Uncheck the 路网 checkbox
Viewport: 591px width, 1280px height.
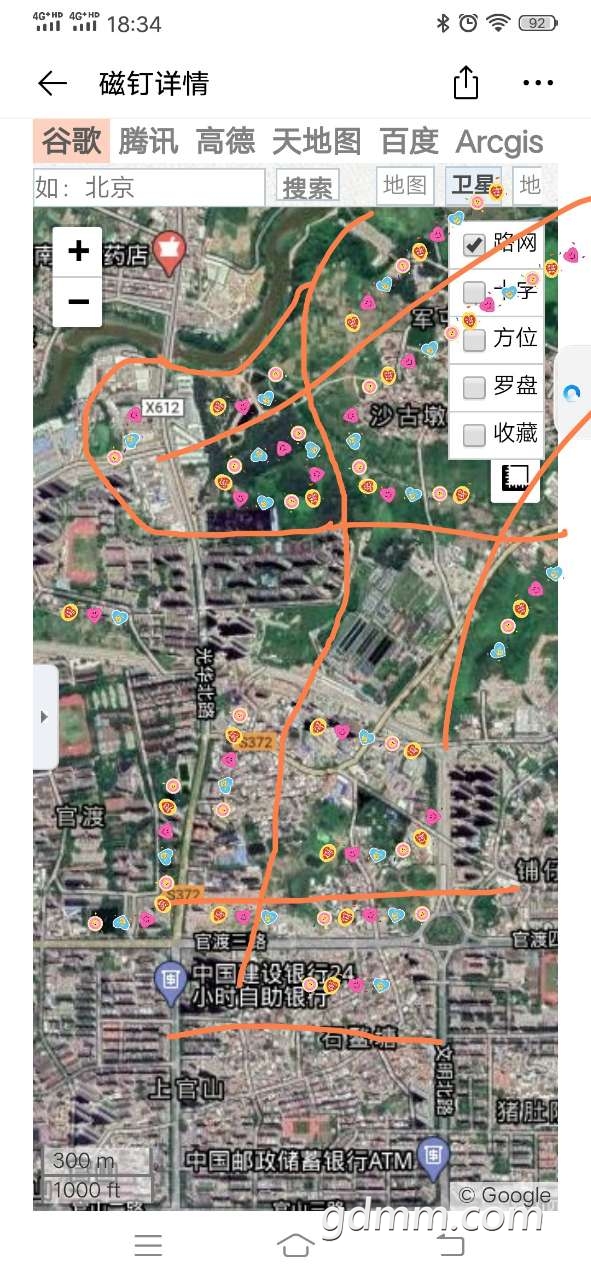coord(474,244)
